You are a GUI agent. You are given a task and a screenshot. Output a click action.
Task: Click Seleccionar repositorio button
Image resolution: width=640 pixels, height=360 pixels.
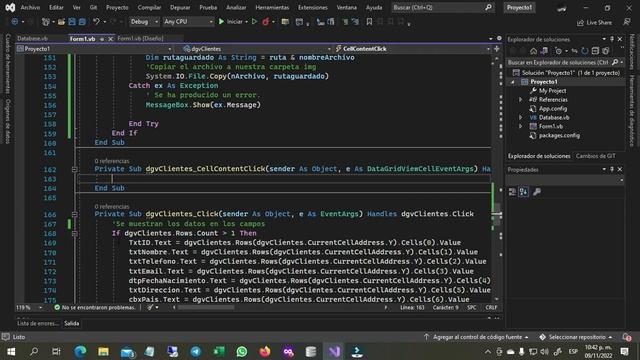576,337
